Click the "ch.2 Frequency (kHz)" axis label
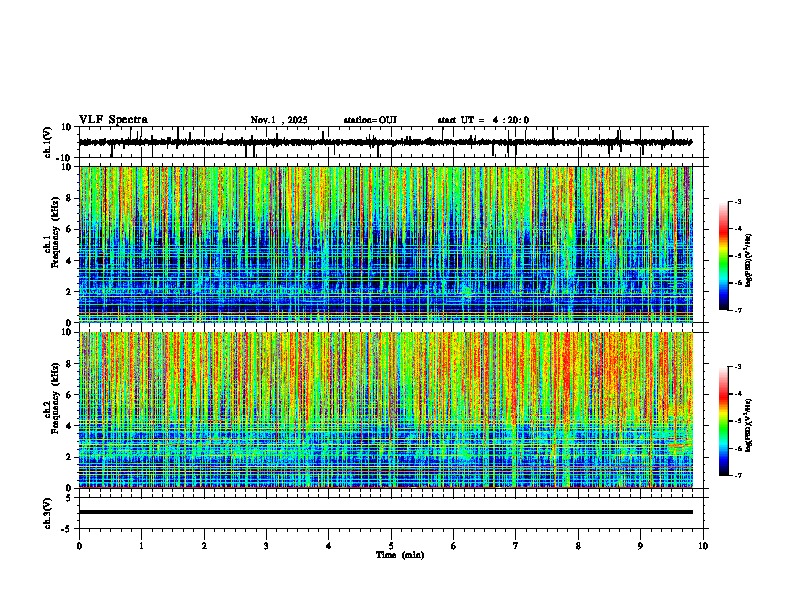Screen dimensions: 792x612 [x=52, y=397]
